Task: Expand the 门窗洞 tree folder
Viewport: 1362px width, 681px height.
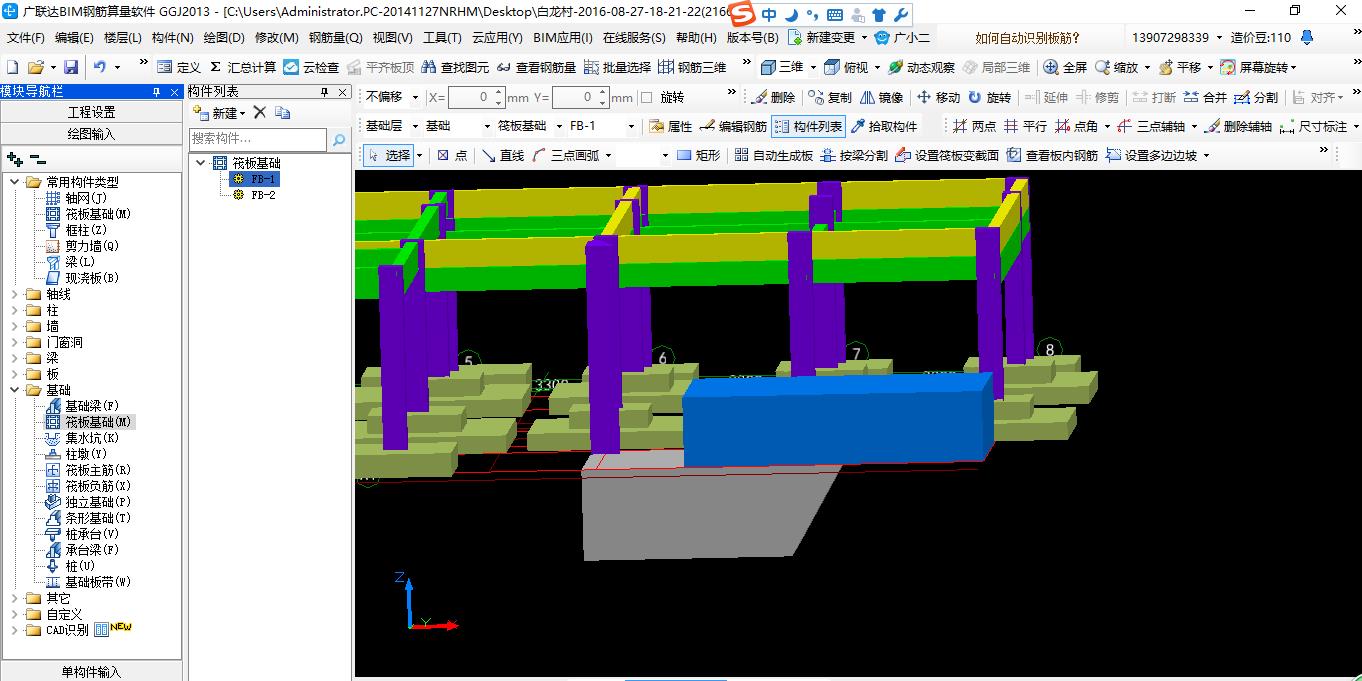Action: (16, 342)
